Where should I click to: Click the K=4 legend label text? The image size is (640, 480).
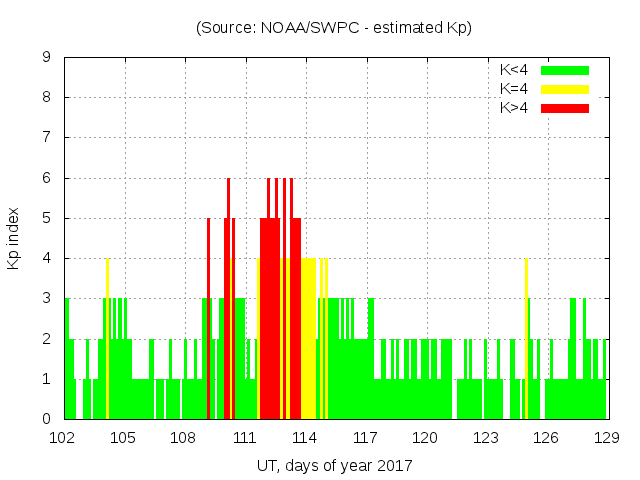point(514,89)
